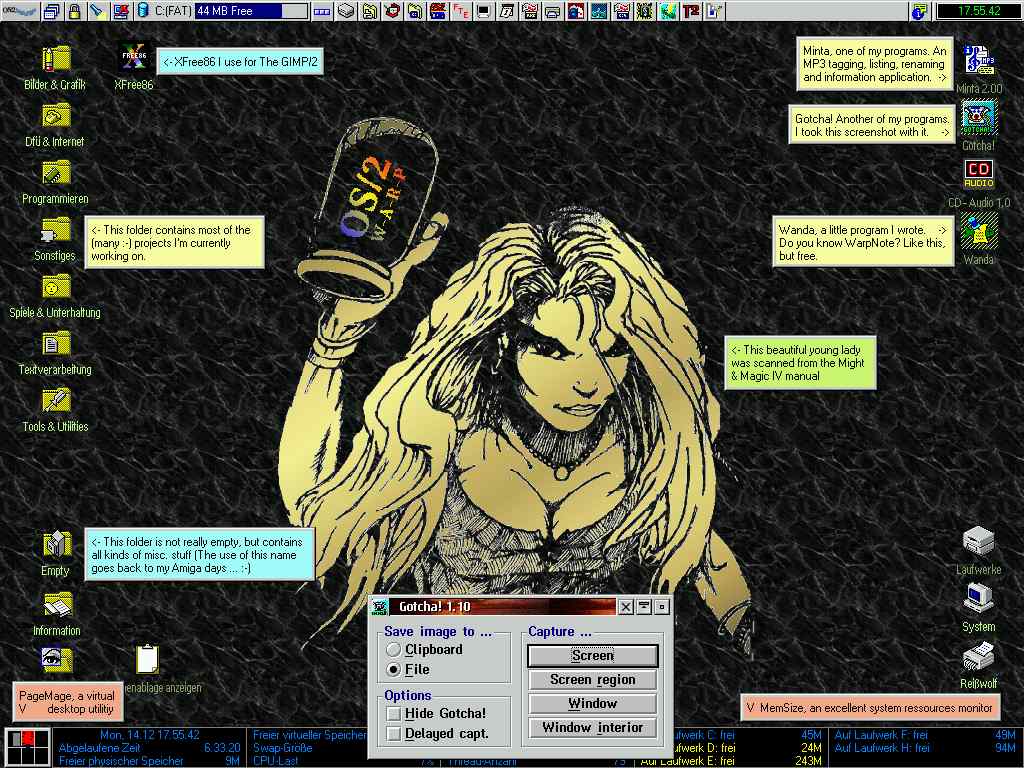Click the Might & Magic IV green note
Image resolution: width=1024 pixels, height=768 pixels.
pos(800,363)
